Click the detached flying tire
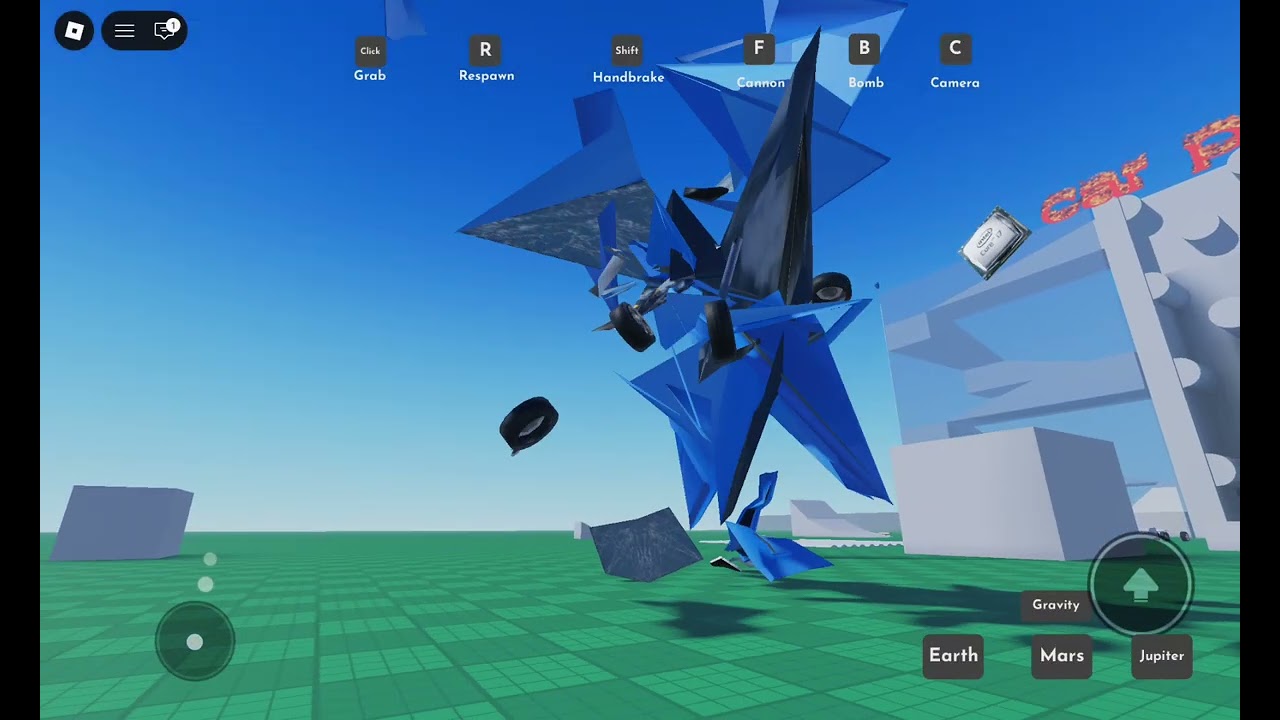This screenshot has width=1280, height=720. (x=529, y=424)
